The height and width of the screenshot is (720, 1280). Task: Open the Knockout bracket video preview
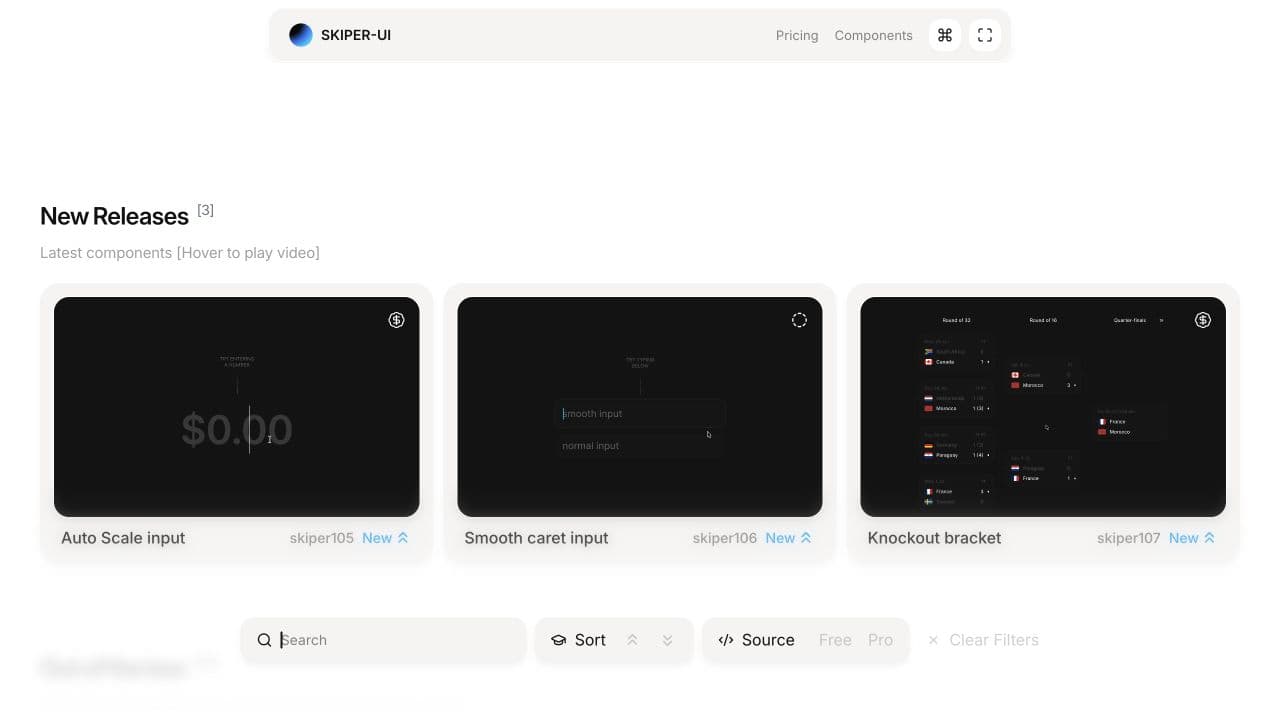point(1043,407)
